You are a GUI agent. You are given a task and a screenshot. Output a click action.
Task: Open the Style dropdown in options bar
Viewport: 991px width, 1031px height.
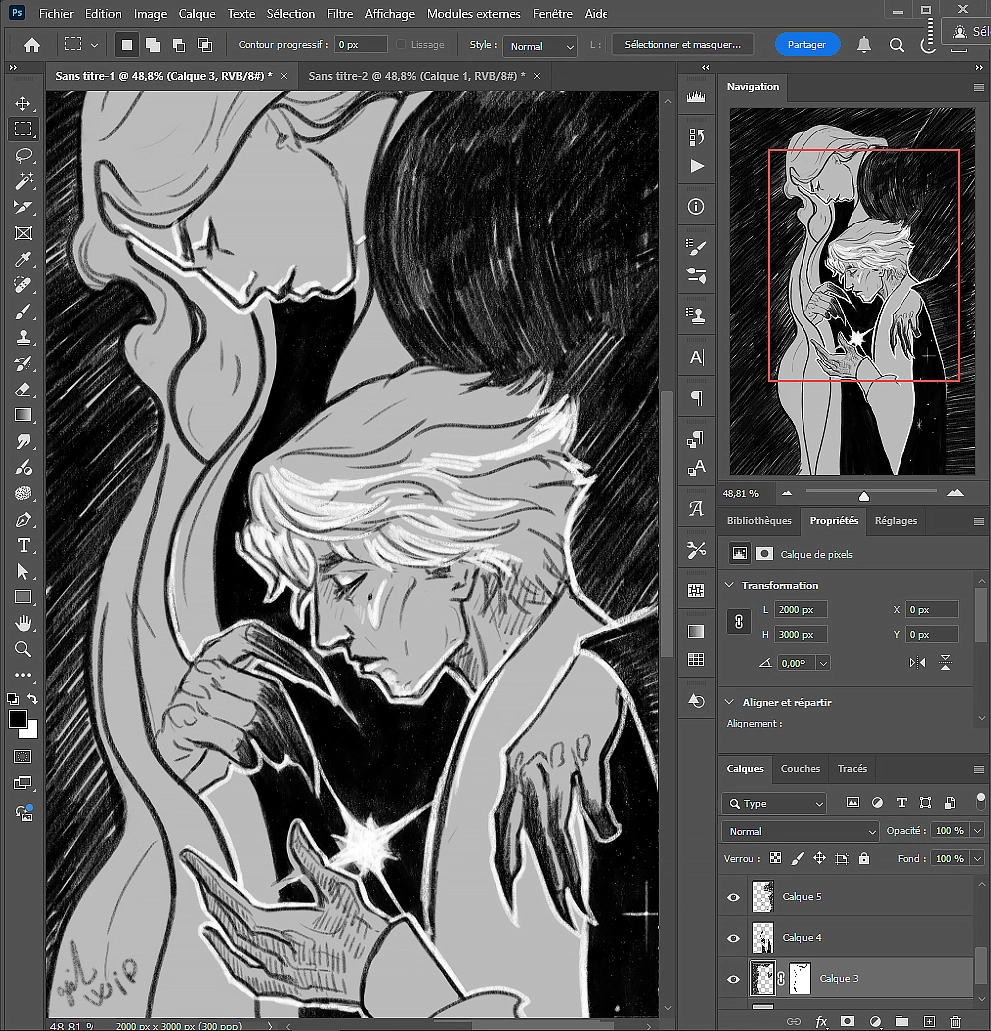(540, 46)
